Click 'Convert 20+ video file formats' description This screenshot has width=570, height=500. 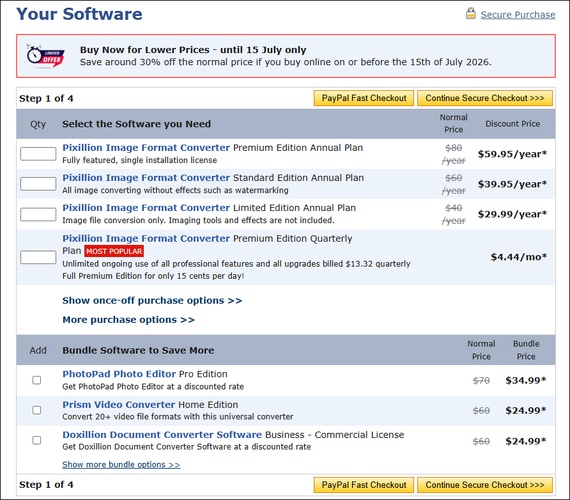point(178,417)
